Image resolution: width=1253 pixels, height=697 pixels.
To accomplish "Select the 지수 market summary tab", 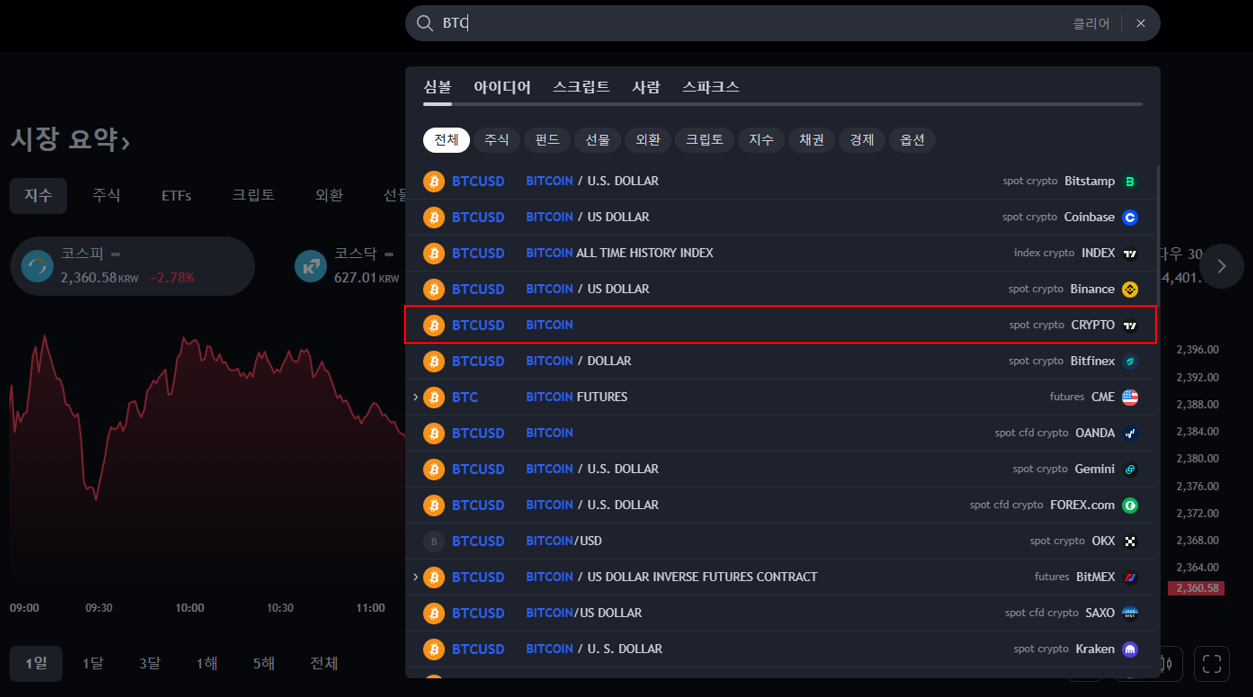I will pyautogui.click(x=38, y=196).
